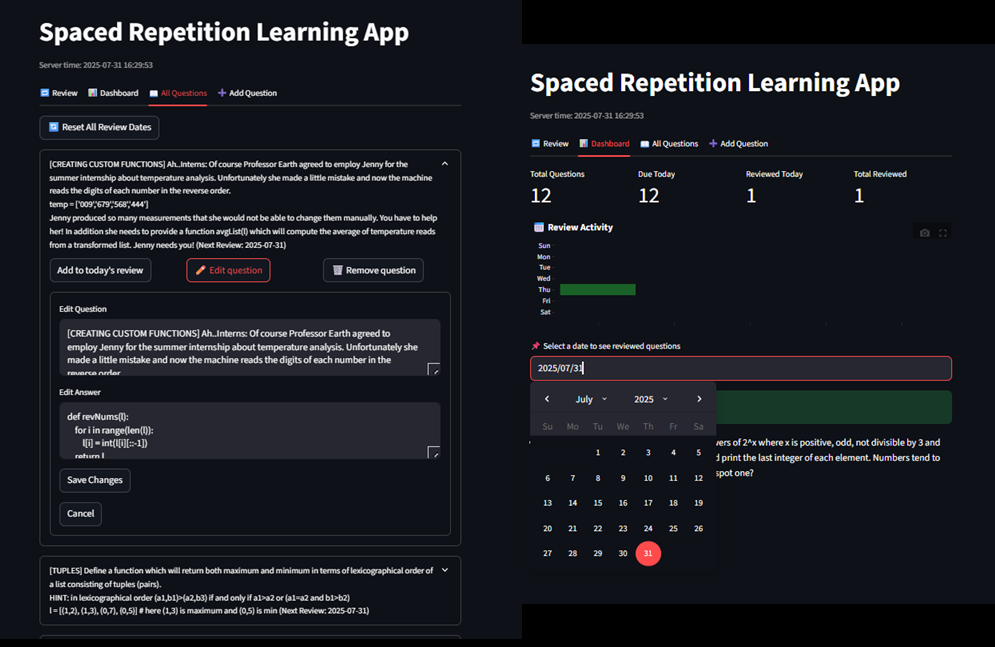Select July 10 in calendar
The height and width of the screenshot is (647, 995).
pos(648,478)
